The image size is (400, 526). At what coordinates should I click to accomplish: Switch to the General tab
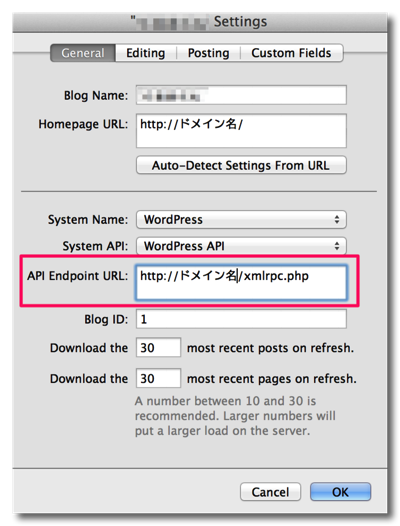83,53
